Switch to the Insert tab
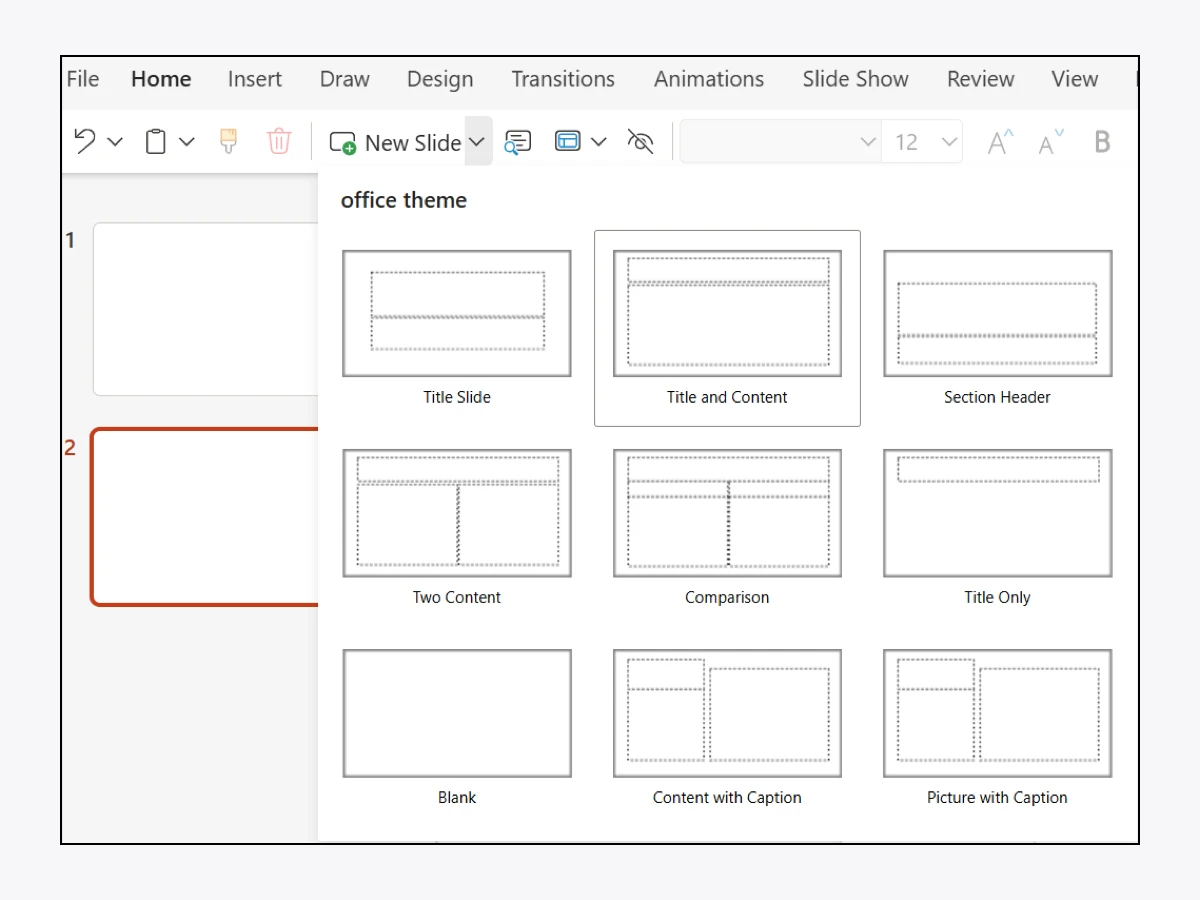 [x=255, y=79]
